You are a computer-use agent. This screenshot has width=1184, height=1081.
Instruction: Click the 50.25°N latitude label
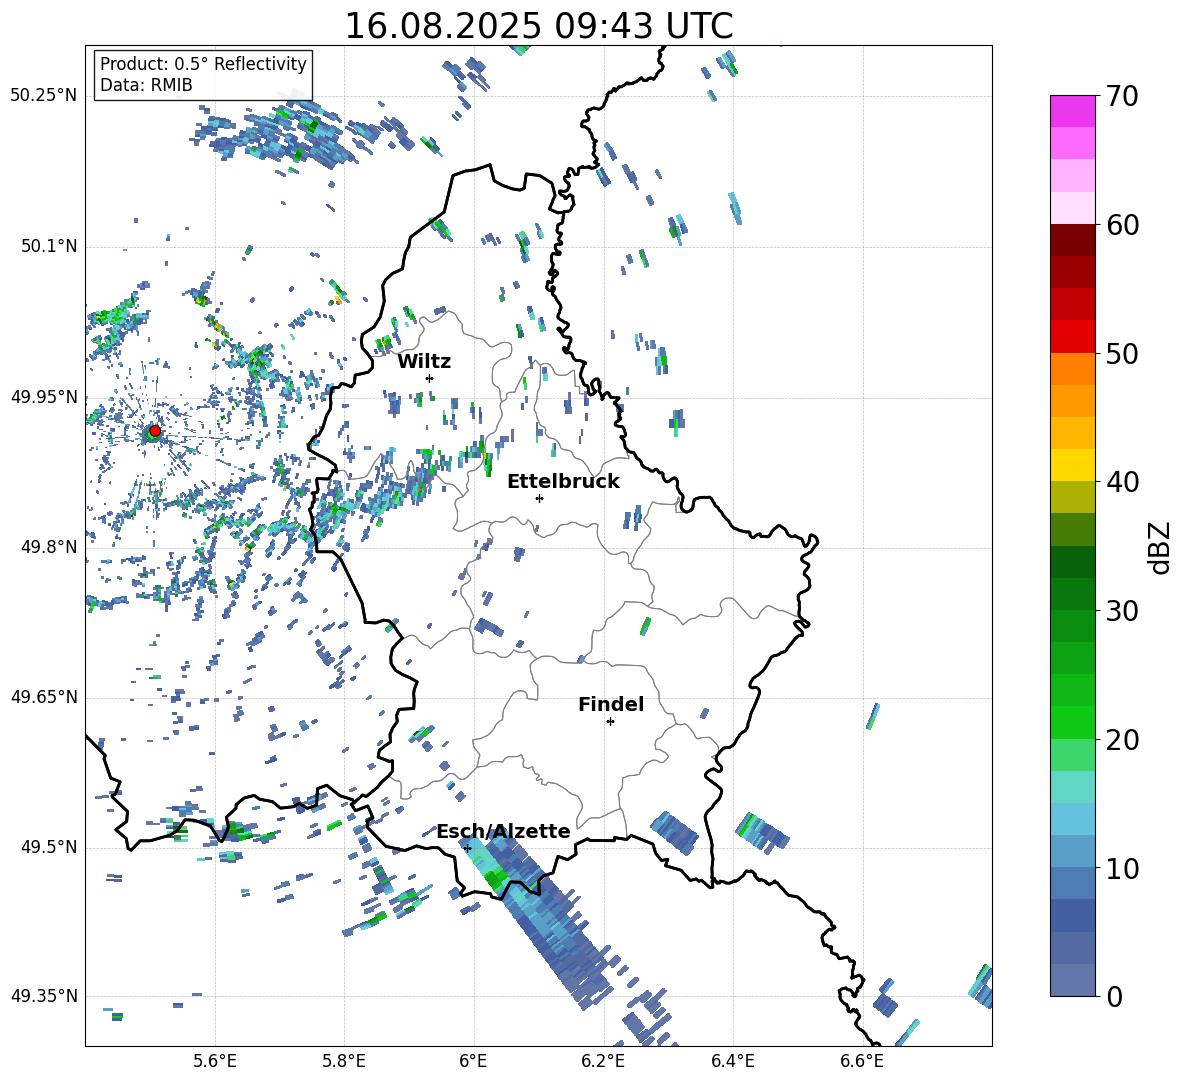pos(44,96)
